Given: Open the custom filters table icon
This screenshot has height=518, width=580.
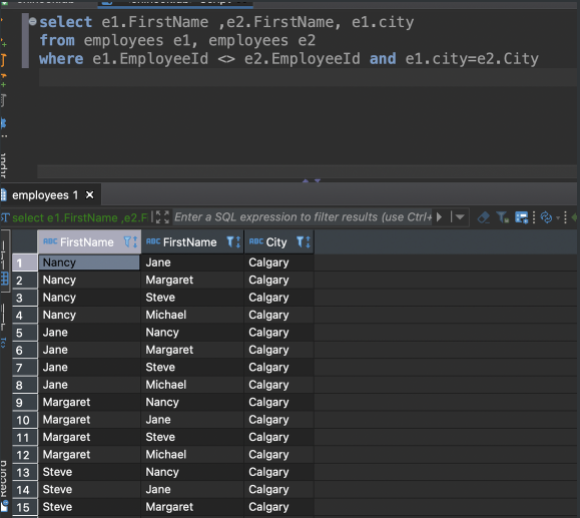Looking at the screenshot, I should click(522, 218).
